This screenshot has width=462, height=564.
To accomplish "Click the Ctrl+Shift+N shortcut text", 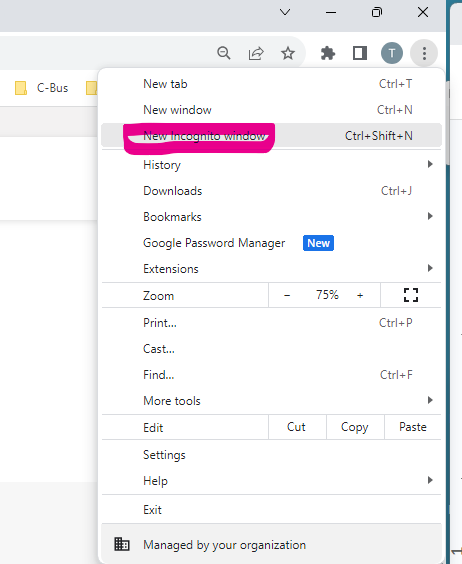I will 379,136.
